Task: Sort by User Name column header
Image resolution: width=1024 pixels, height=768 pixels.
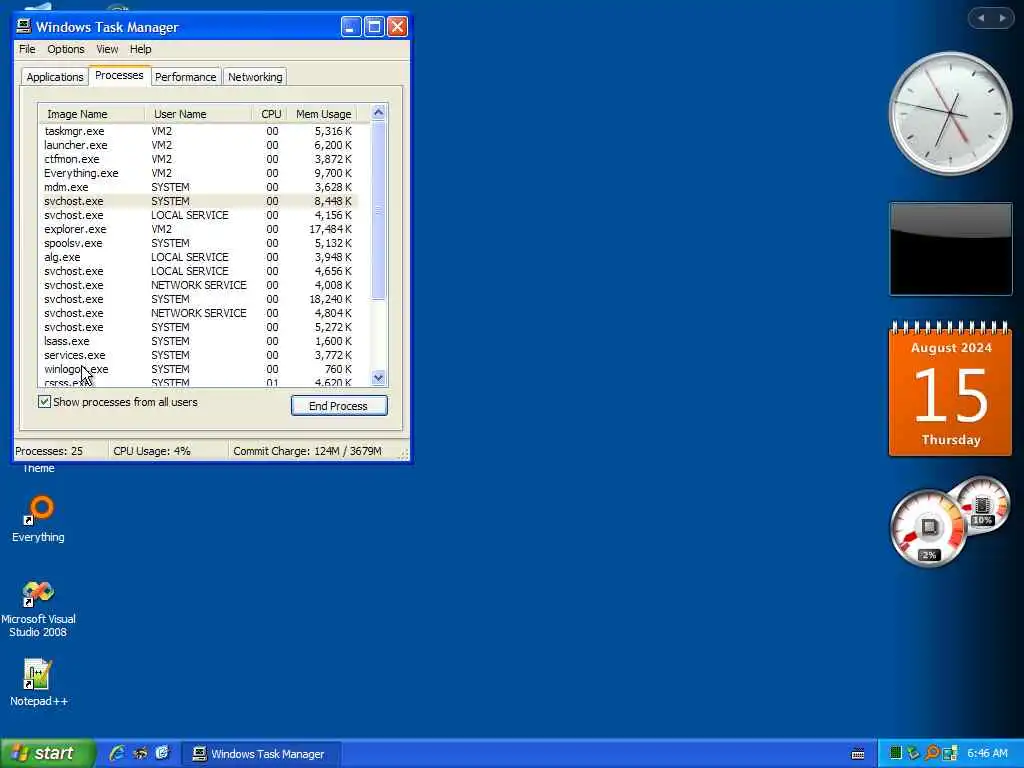Action: (198, 114)
